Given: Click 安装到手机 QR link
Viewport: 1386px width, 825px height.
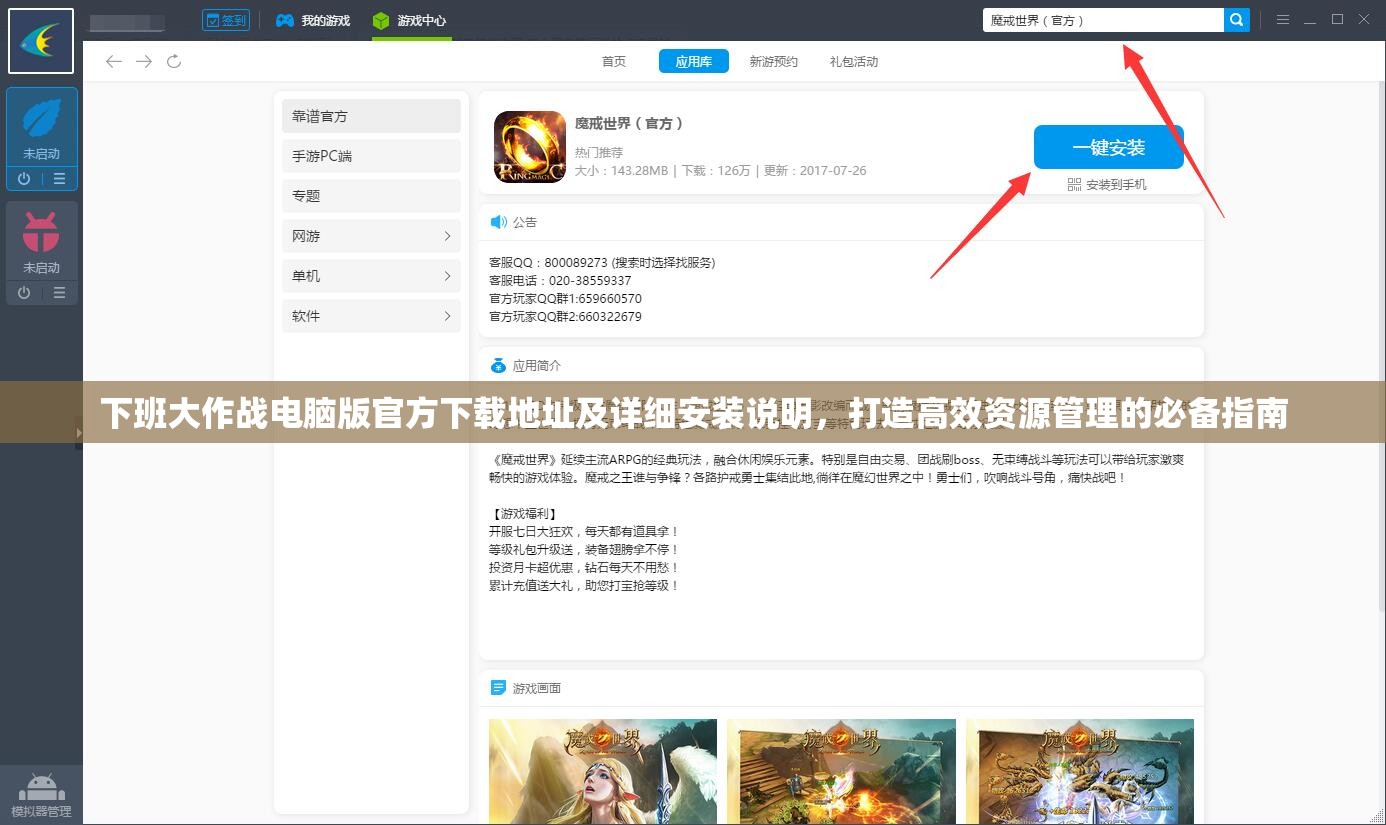Looking at the screenshot, I should (x=1107, y=185).
